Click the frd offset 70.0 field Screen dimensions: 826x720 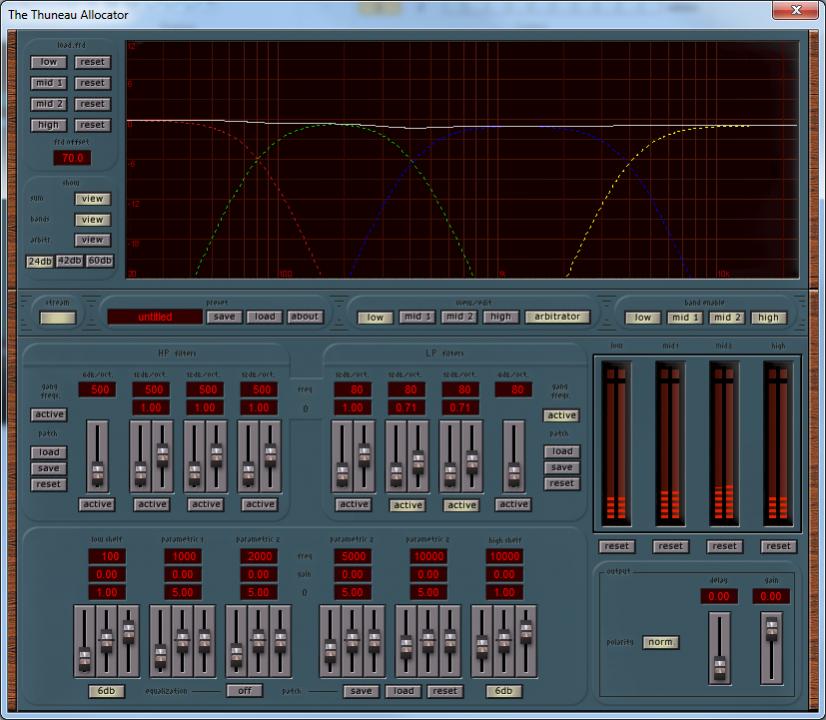click(72, 157)
